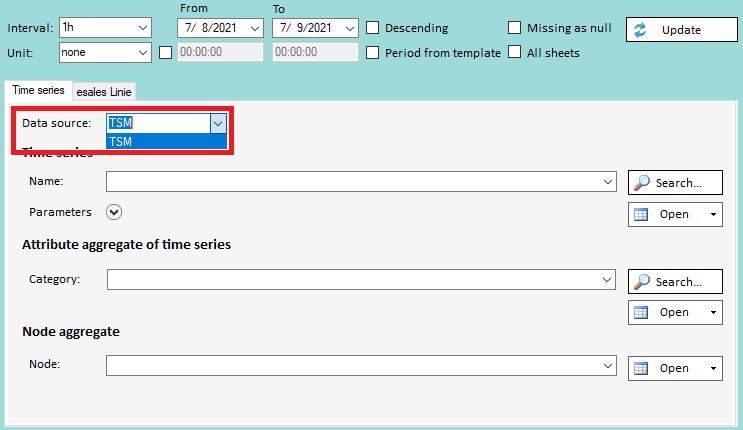Image resolution: width=743 pixels, height=430 pixels.
Task: Expand Parameters using circular chevron icon
Action: [114, 212]
